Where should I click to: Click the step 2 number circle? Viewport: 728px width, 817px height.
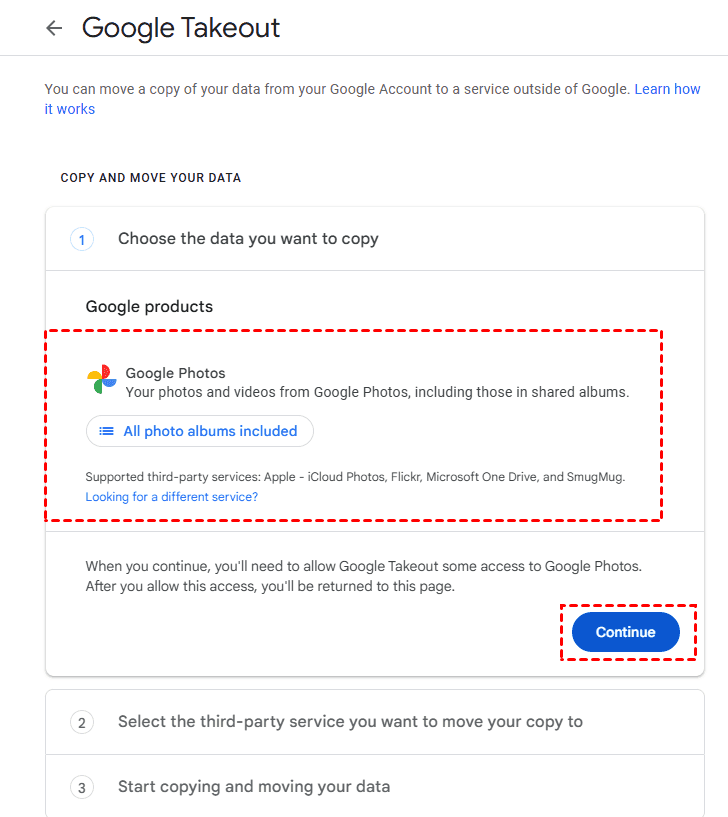point(81,722)
